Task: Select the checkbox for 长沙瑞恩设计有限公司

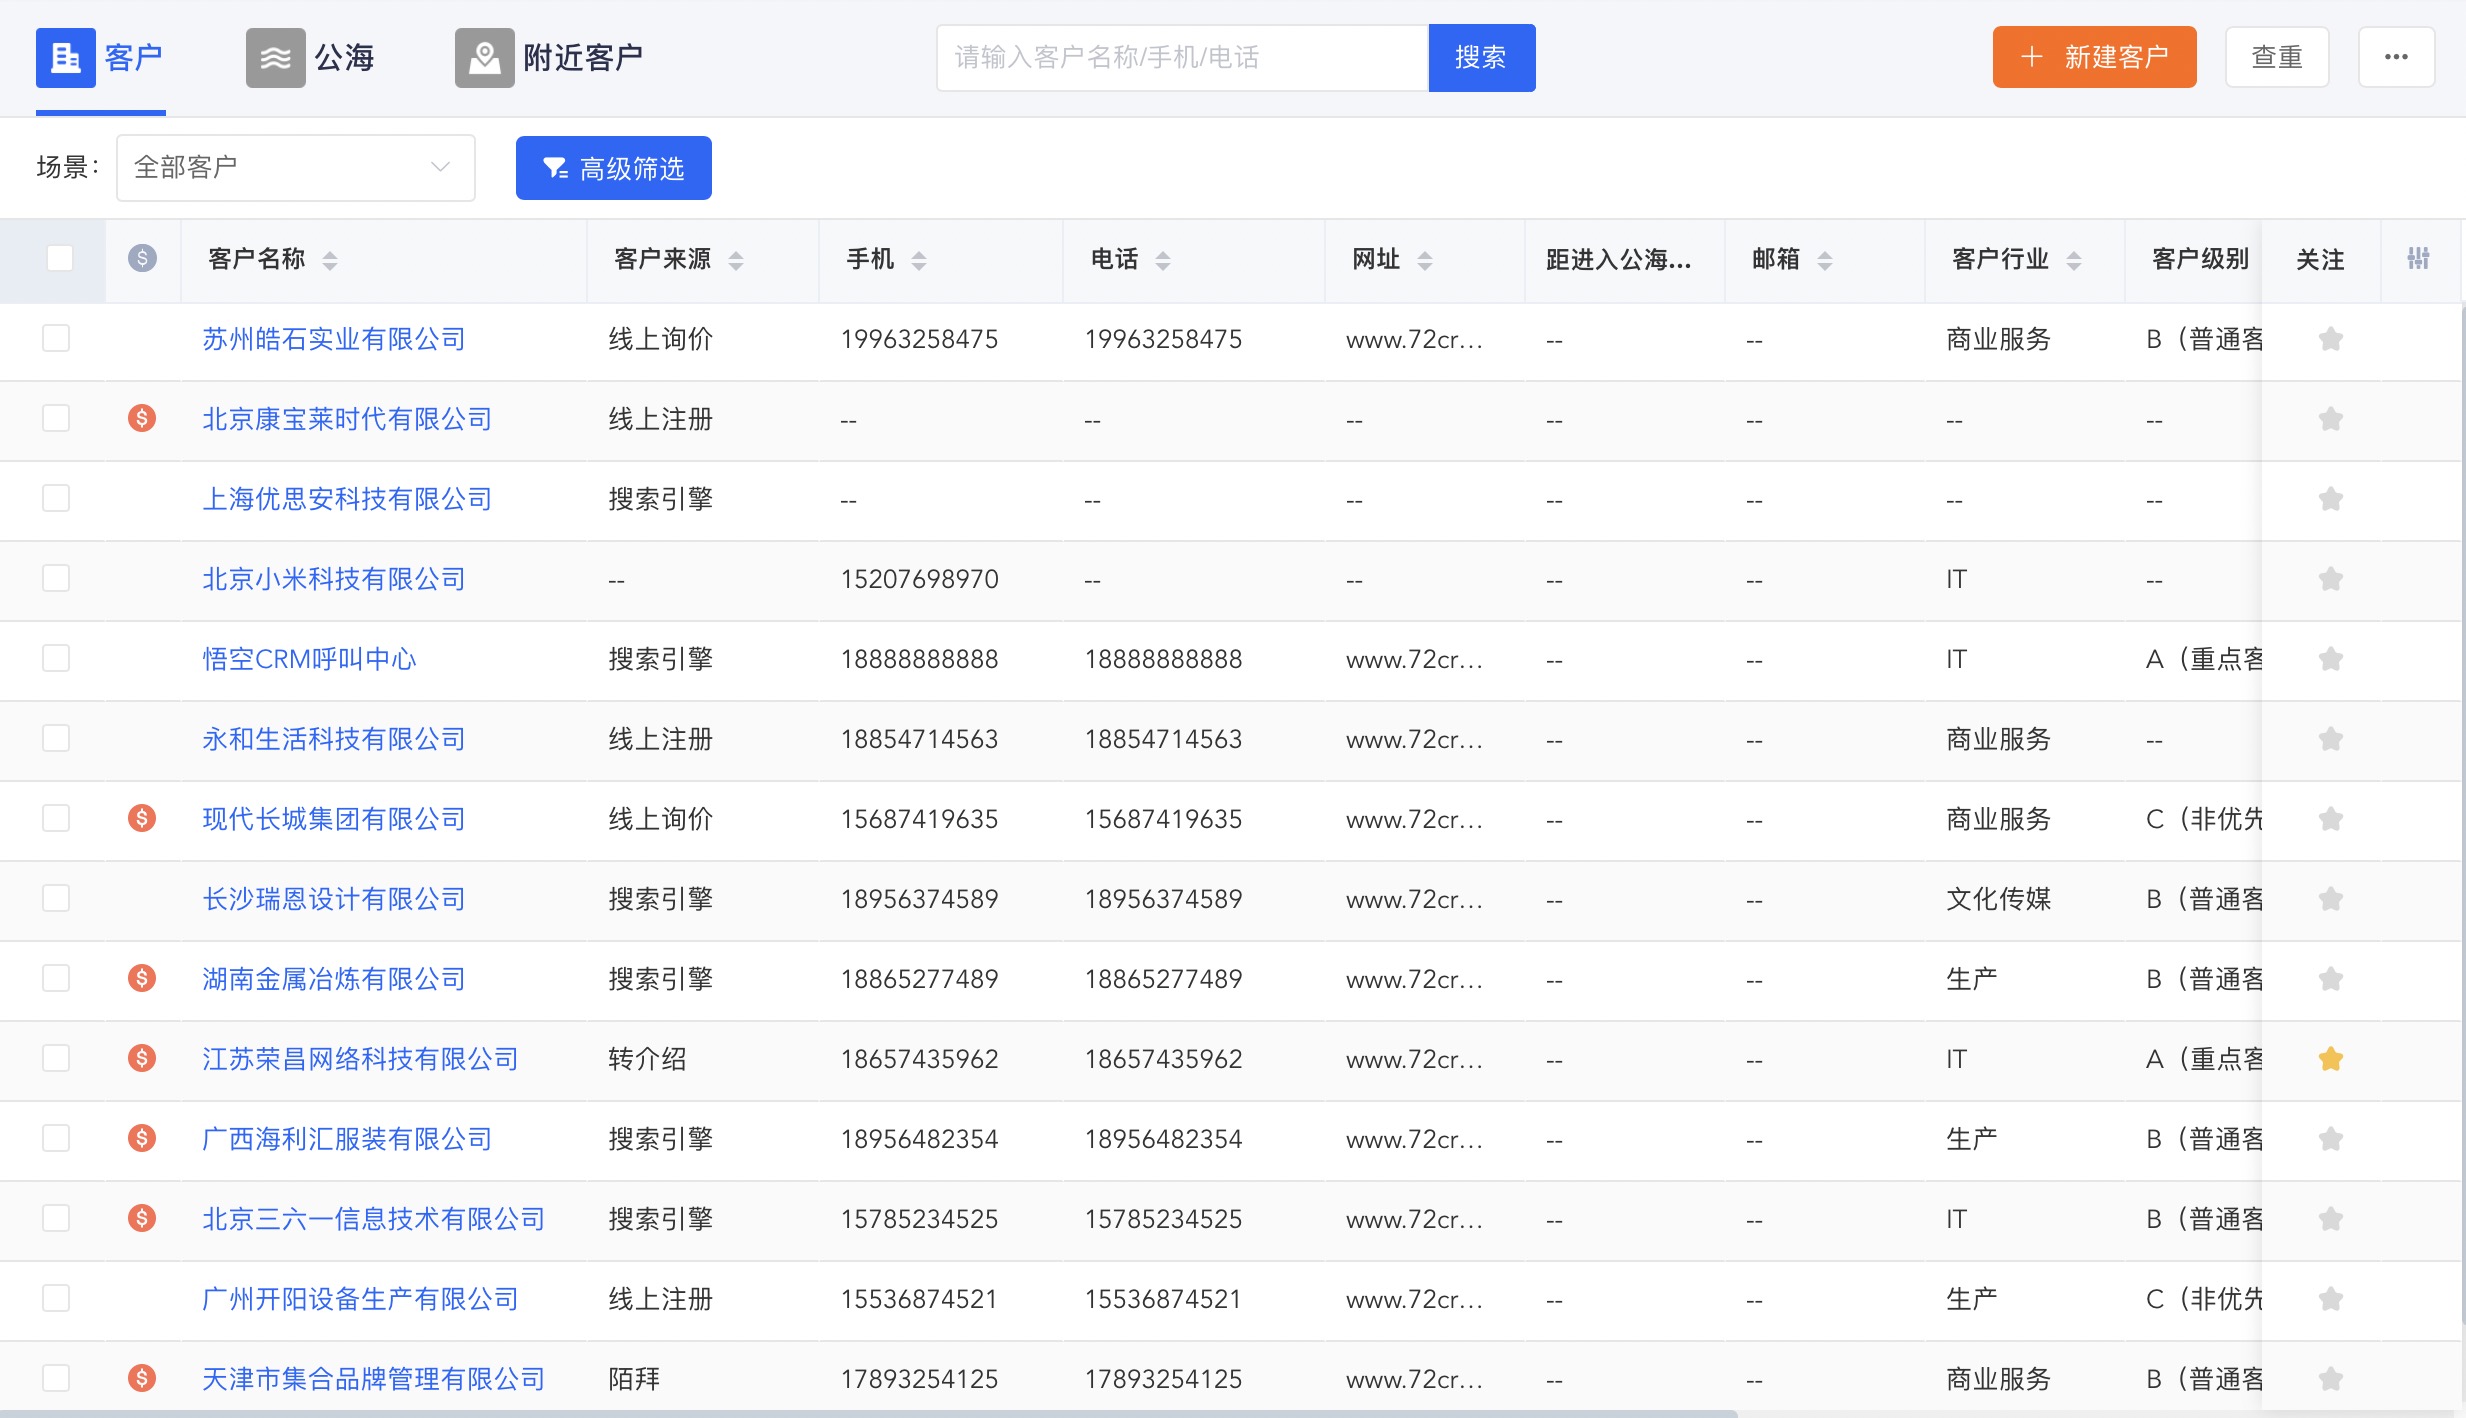Action: click(56, 898)
